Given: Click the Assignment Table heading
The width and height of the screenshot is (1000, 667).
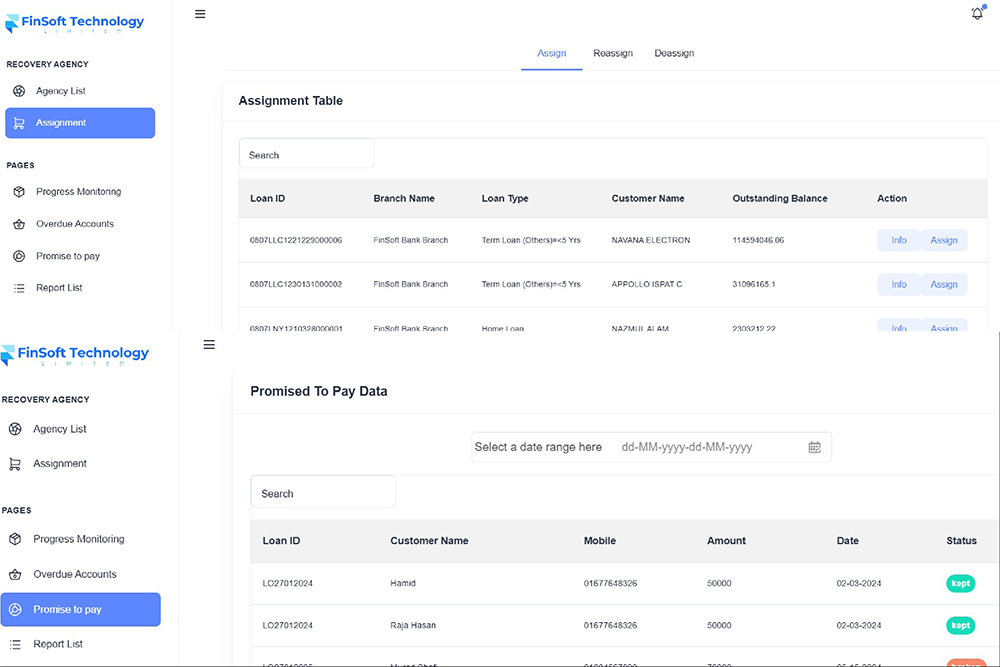Looking at the screenshot, I should (x=291, y=101).
